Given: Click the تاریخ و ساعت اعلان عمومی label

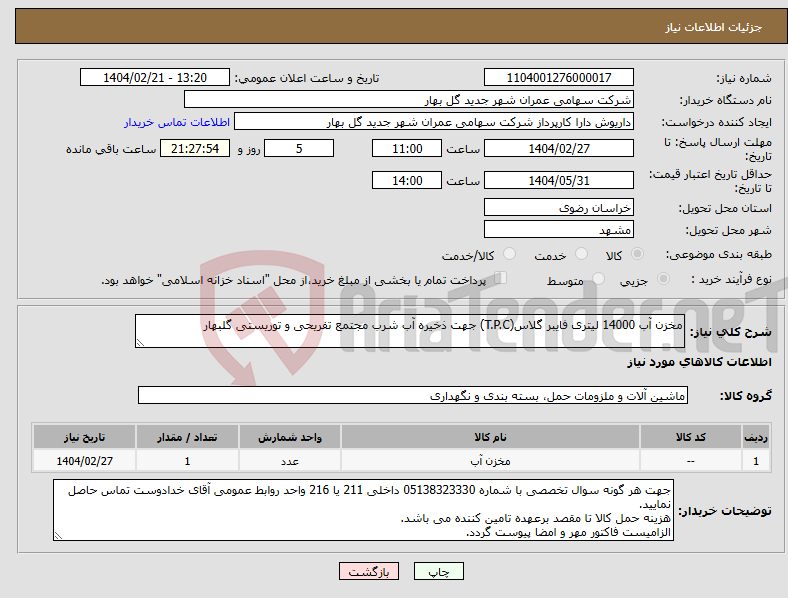Looking at the screenshot, I should coord(307,78).
